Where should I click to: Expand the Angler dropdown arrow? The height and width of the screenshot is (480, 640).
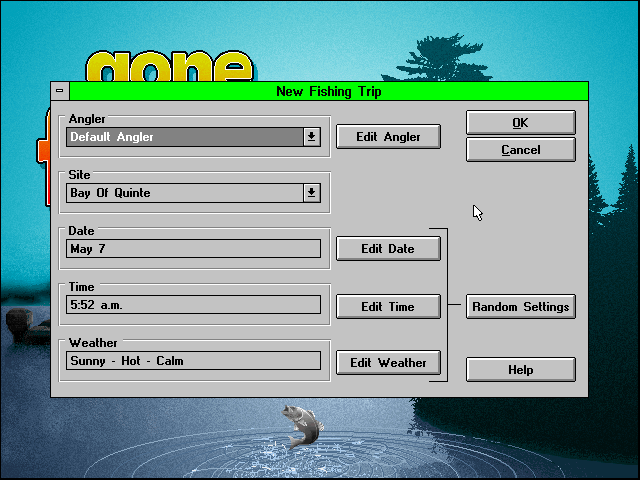311,137
